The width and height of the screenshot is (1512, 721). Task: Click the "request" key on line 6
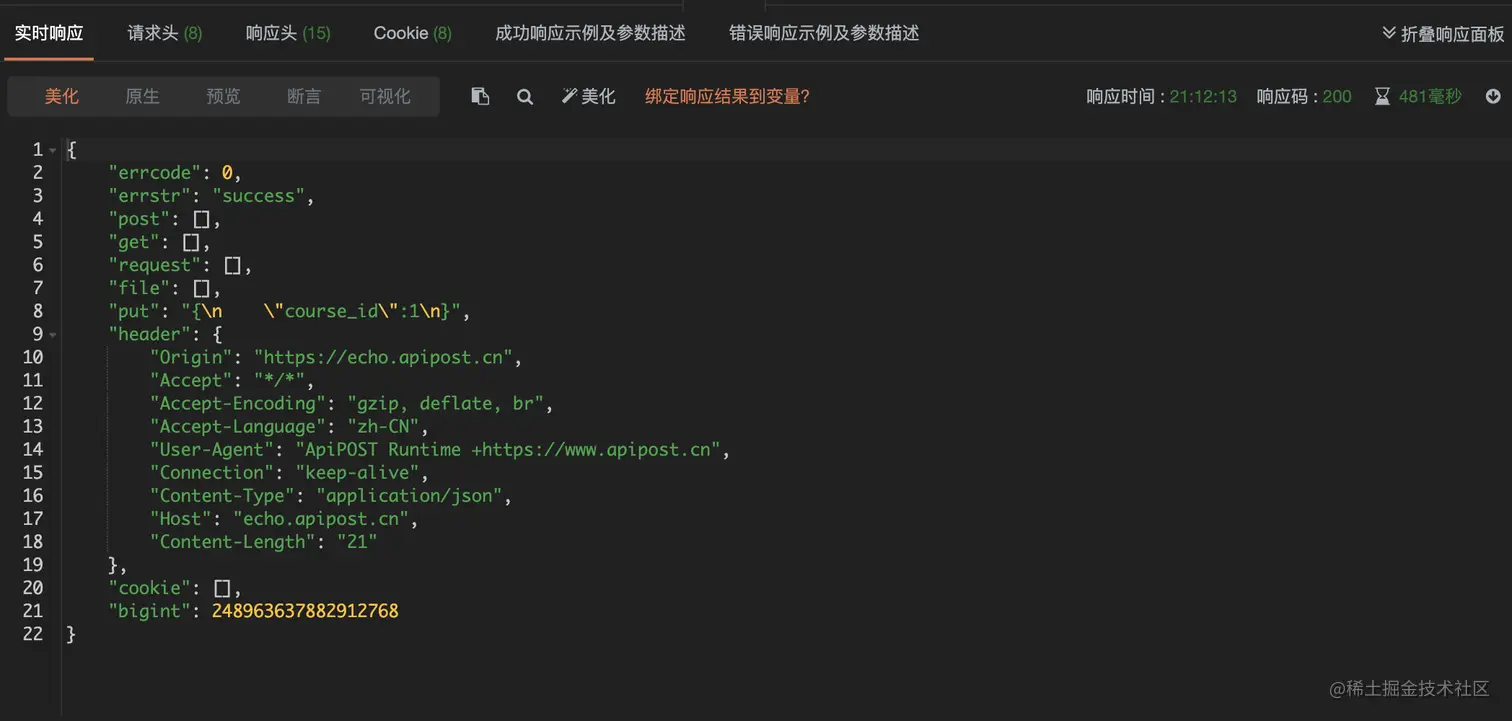(x=155, y=265)
